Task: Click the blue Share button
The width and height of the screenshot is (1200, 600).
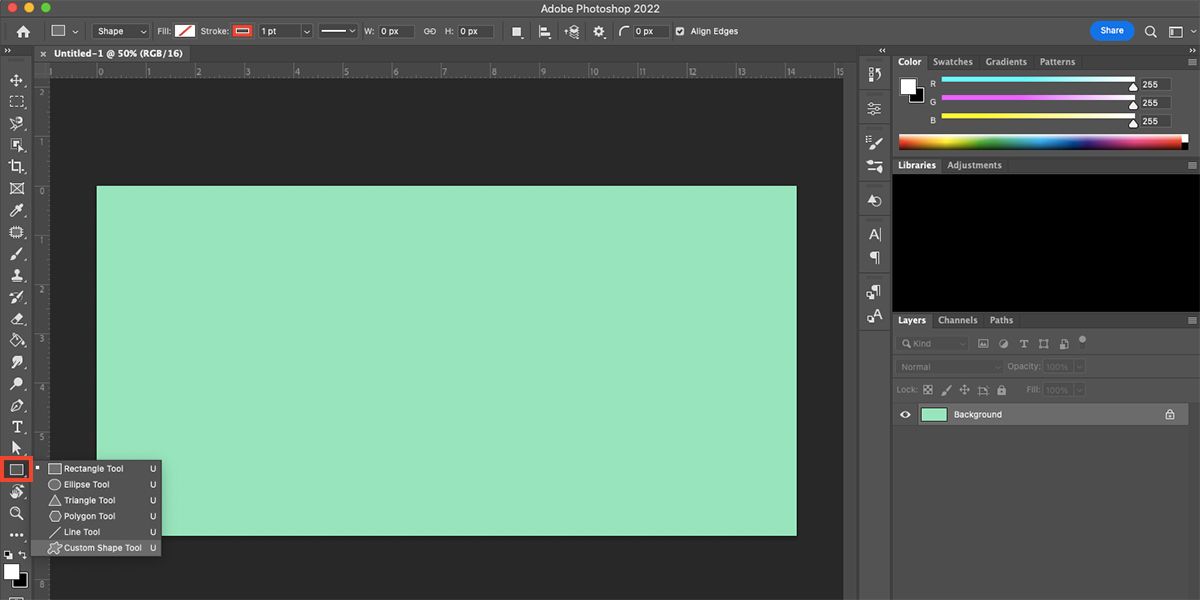Action: coord(1111,30)
